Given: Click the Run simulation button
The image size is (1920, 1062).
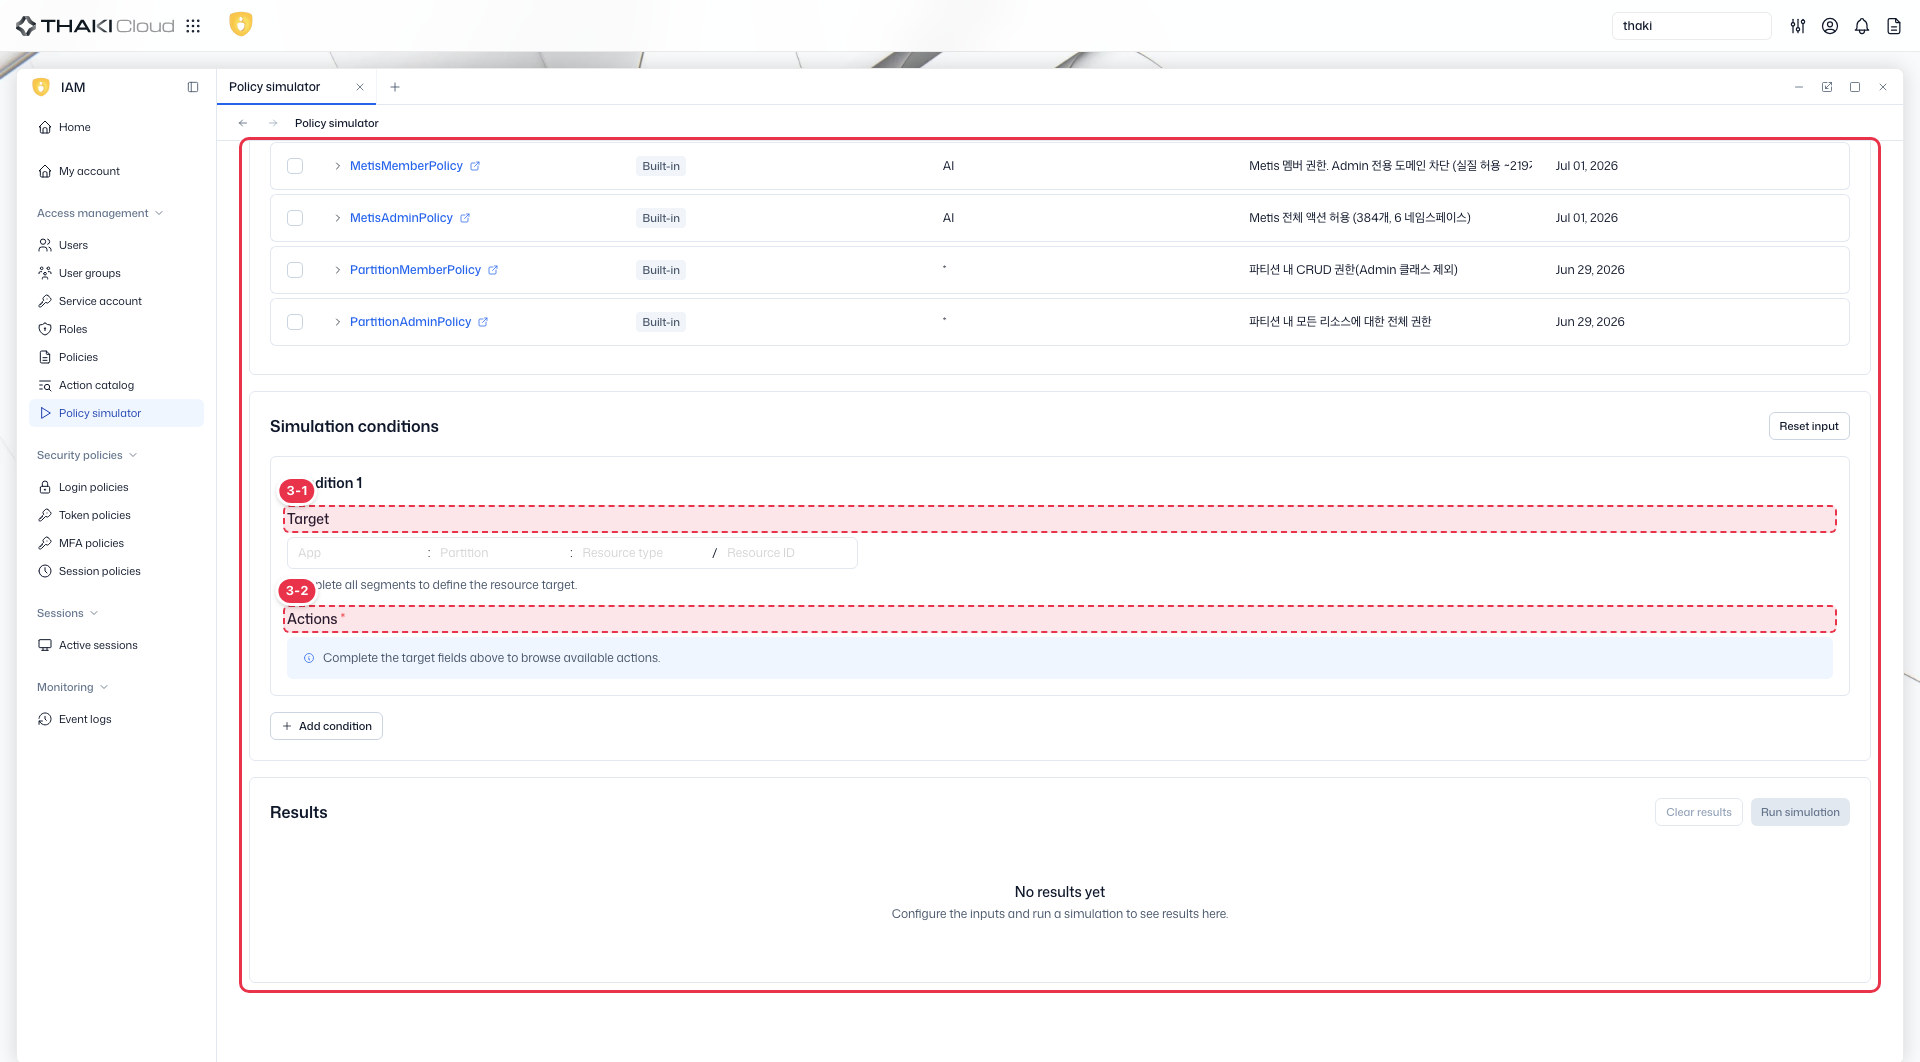Looking at the screenshot, I should coord(1800,812).
